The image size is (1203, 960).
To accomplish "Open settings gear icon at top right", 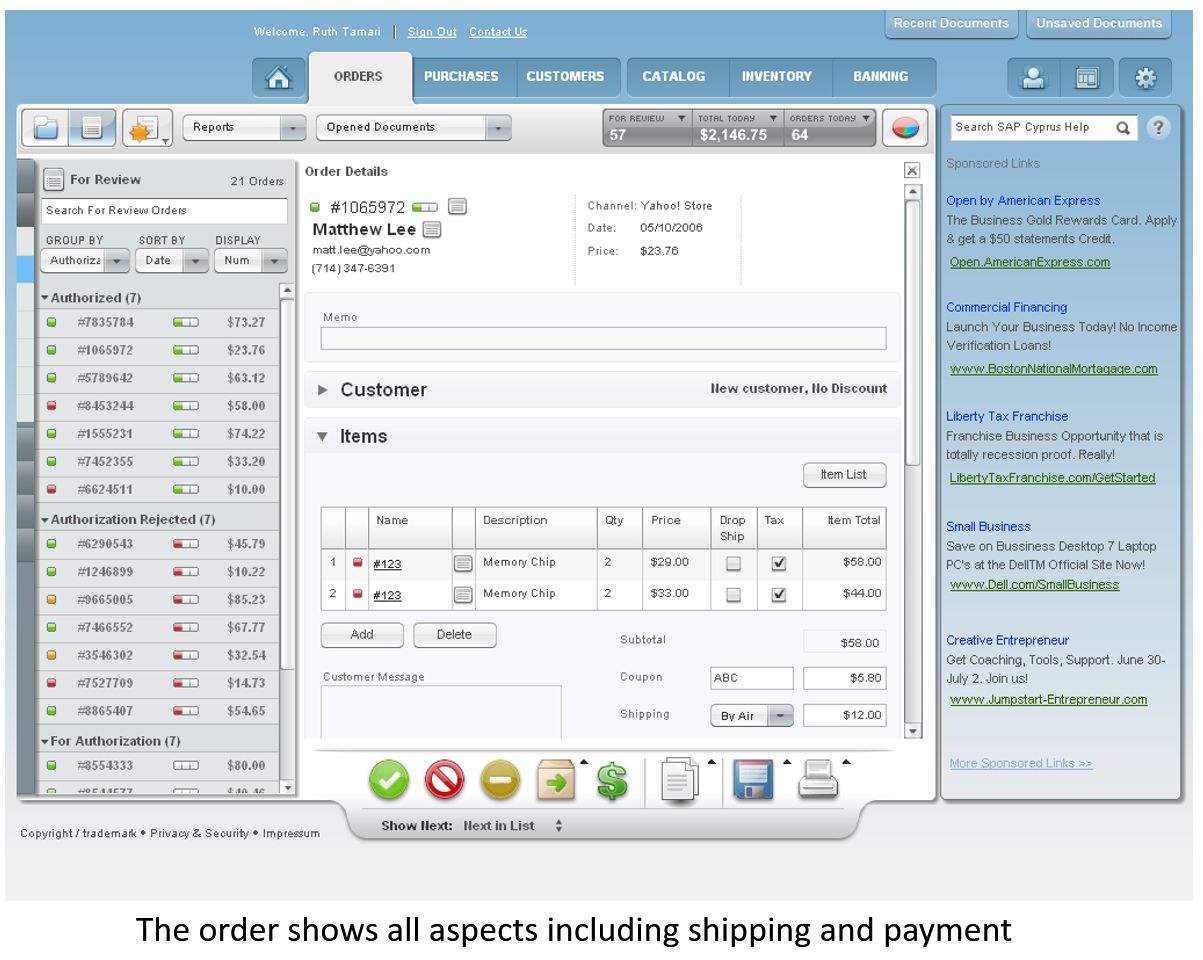I will [x=1145, y=78].
